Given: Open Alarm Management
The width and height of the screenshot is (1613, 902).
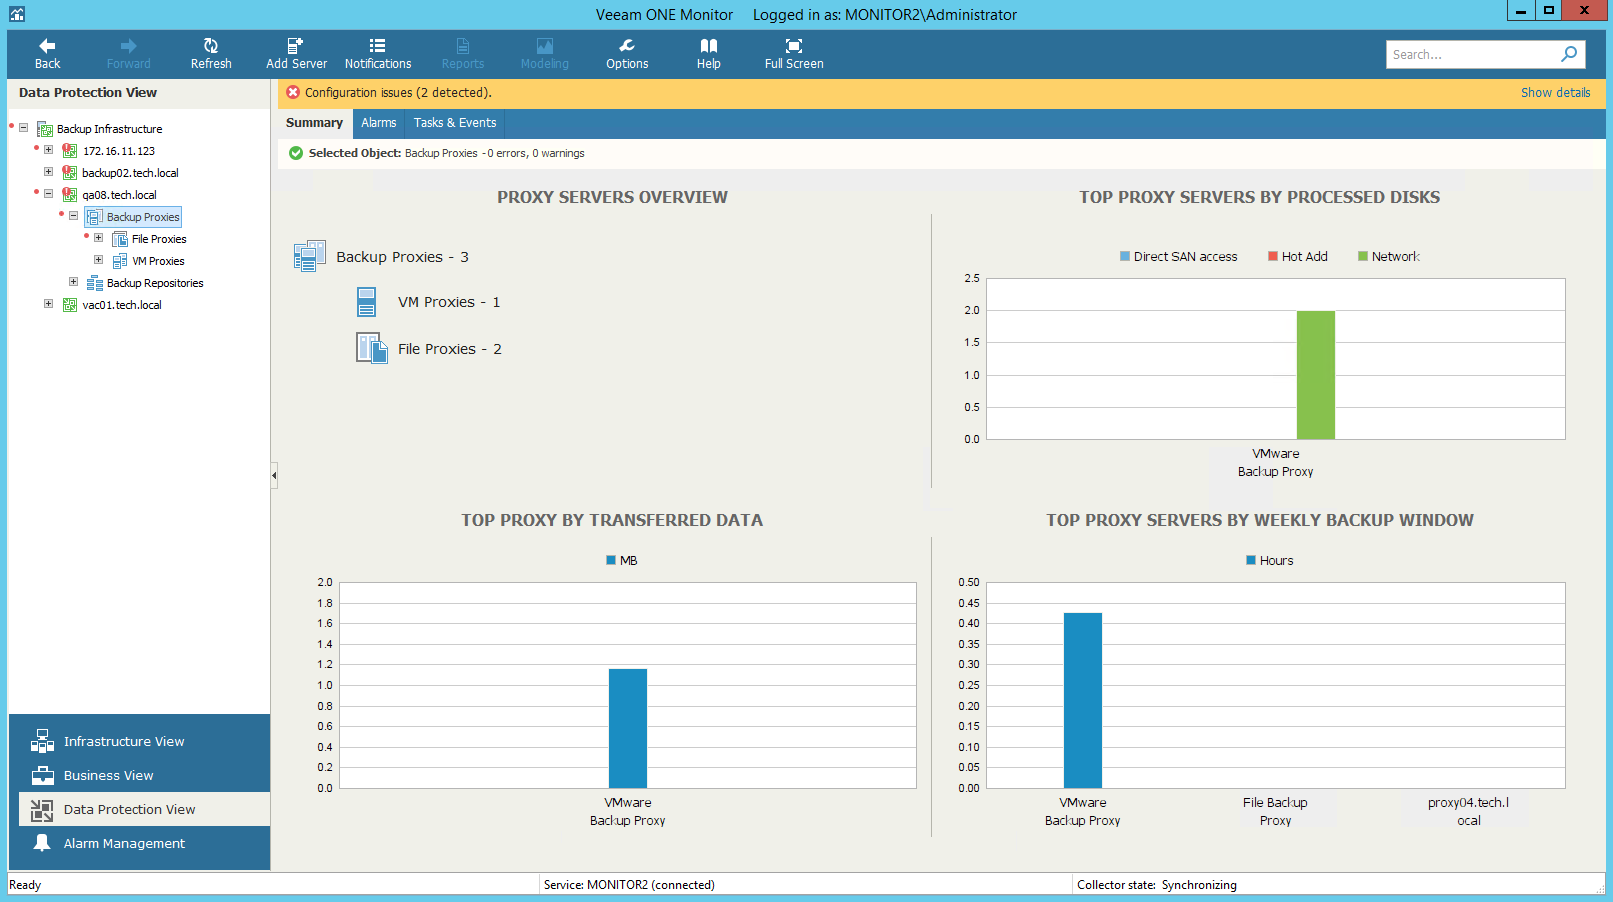Looking at the screenshot, I should [139, 843].
